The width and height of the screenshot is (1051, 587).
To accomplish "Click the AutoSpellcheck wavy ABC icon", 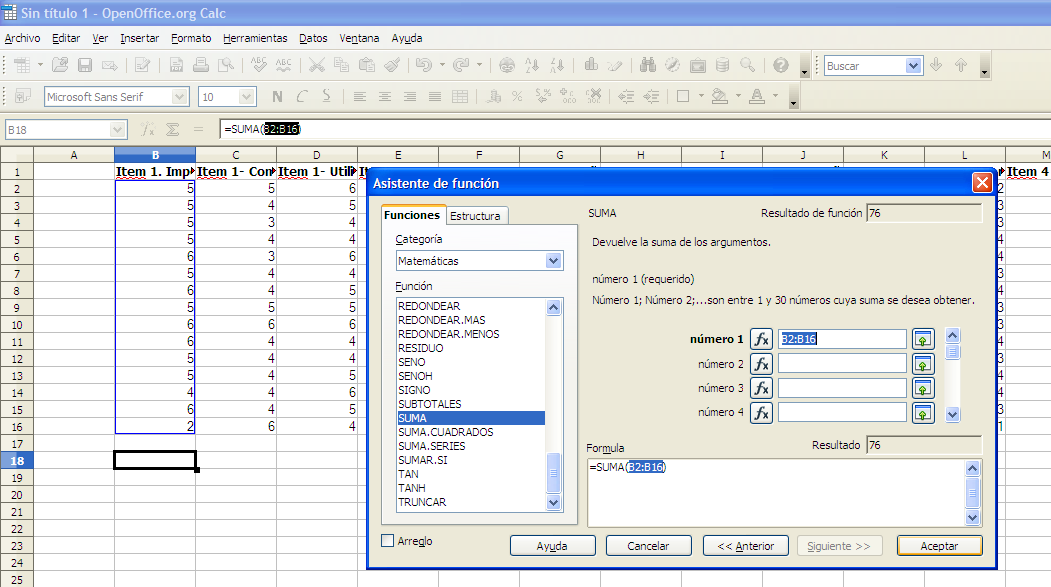I will tap(284, 65).
